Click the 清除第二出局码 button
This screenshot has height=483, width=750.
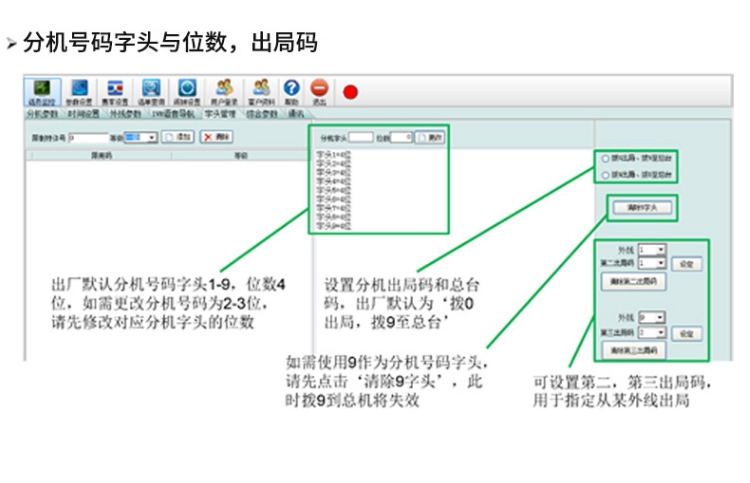[x=633, y=282]
